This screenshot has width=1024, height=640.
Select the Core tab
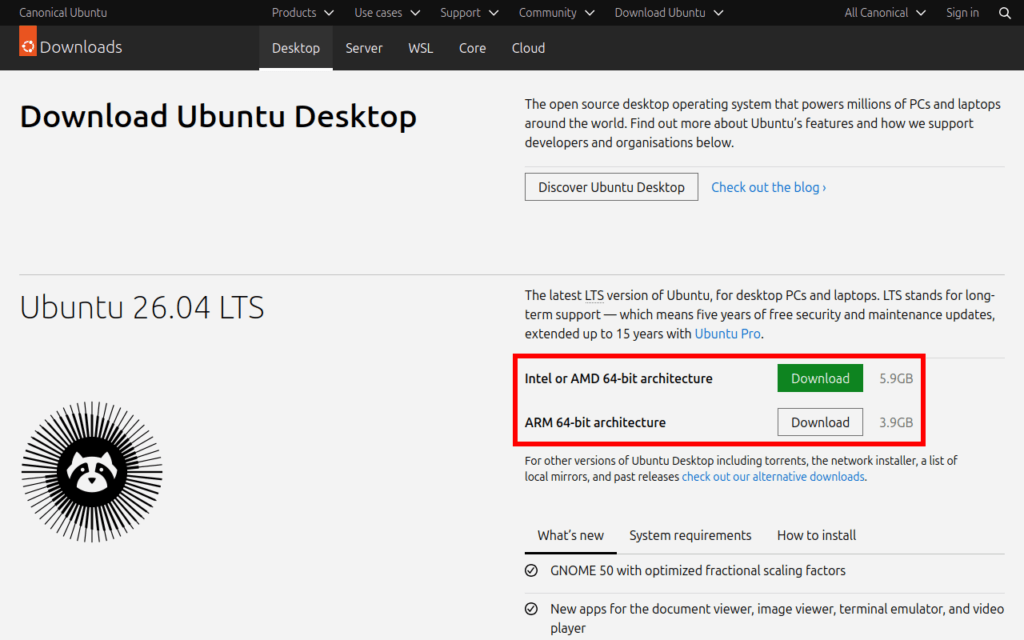point(472,48)
